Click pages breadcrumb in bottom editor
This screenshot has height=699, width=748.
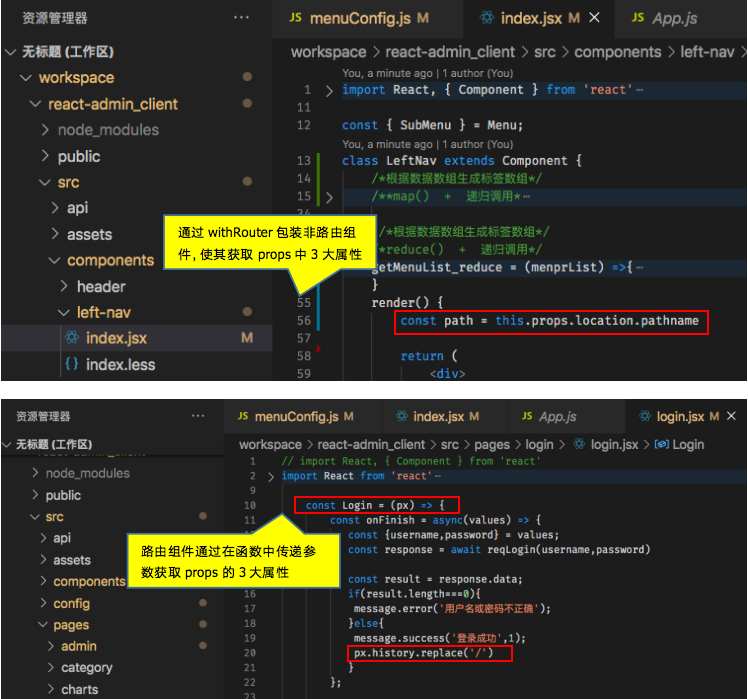click(492, 444)
